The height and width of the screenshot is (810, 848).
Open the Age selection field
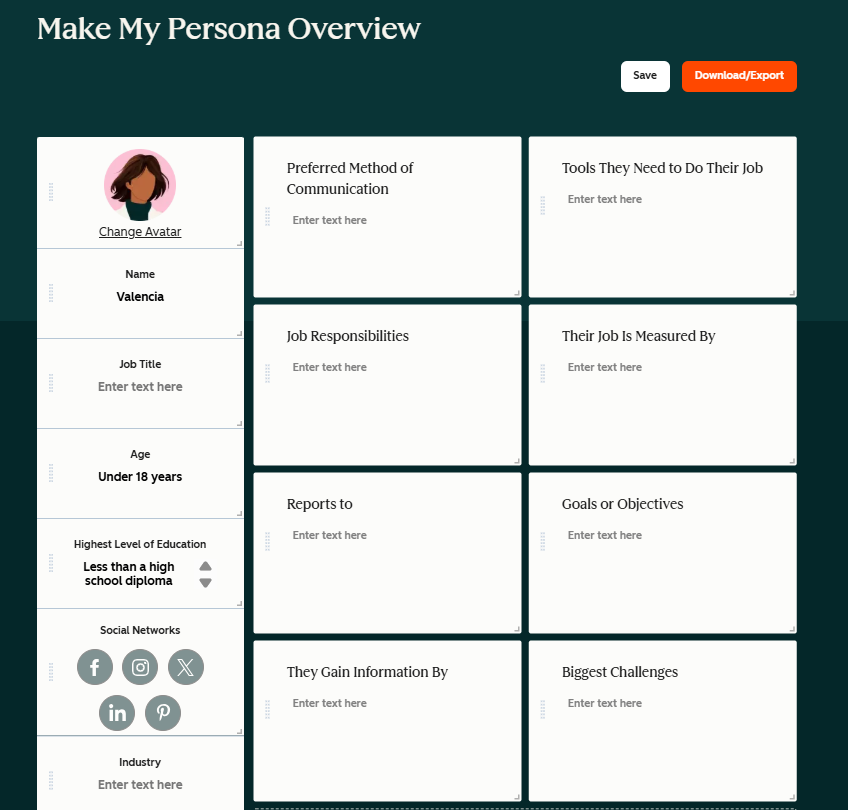(x=140, y=477)
